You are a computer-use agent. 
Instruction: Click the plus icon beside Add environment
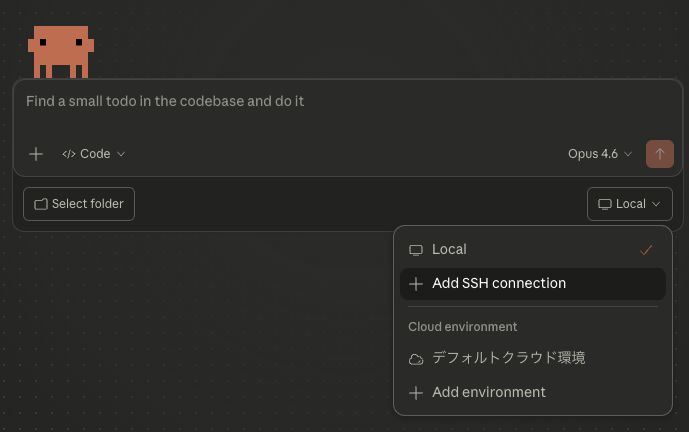coord(416,393)
